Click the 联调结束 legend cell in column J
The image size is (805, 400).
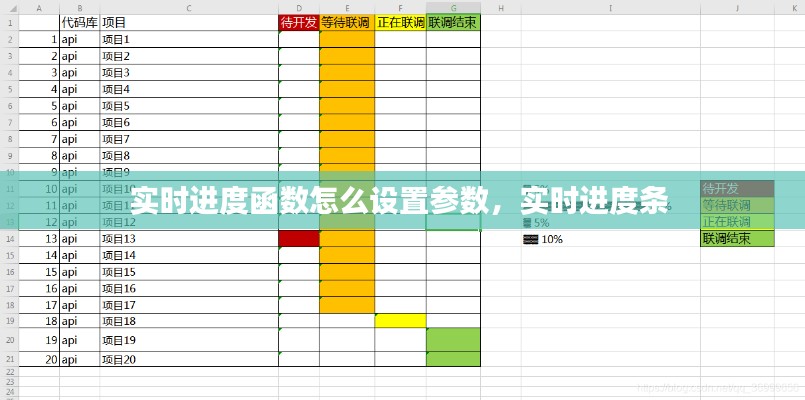pos(737,239)
